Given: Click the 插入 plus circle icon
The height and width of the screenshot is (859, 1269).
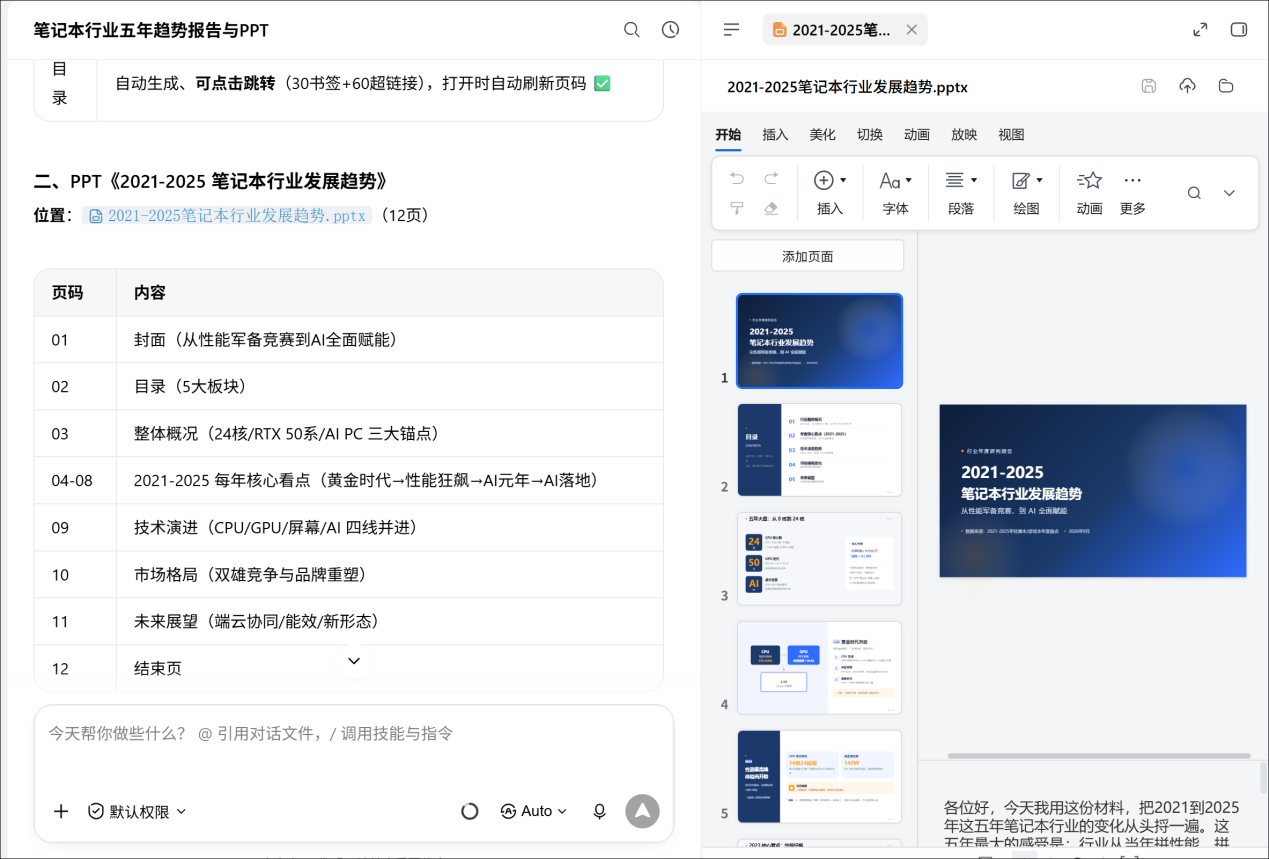Looking at the screenshot, I should tap(824, 180).
